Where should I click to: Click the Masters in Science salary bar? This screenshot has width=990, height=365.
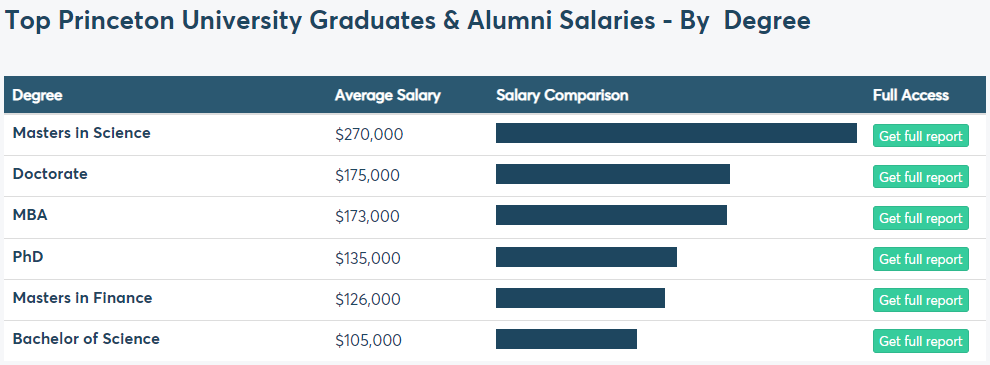[676, 133]
